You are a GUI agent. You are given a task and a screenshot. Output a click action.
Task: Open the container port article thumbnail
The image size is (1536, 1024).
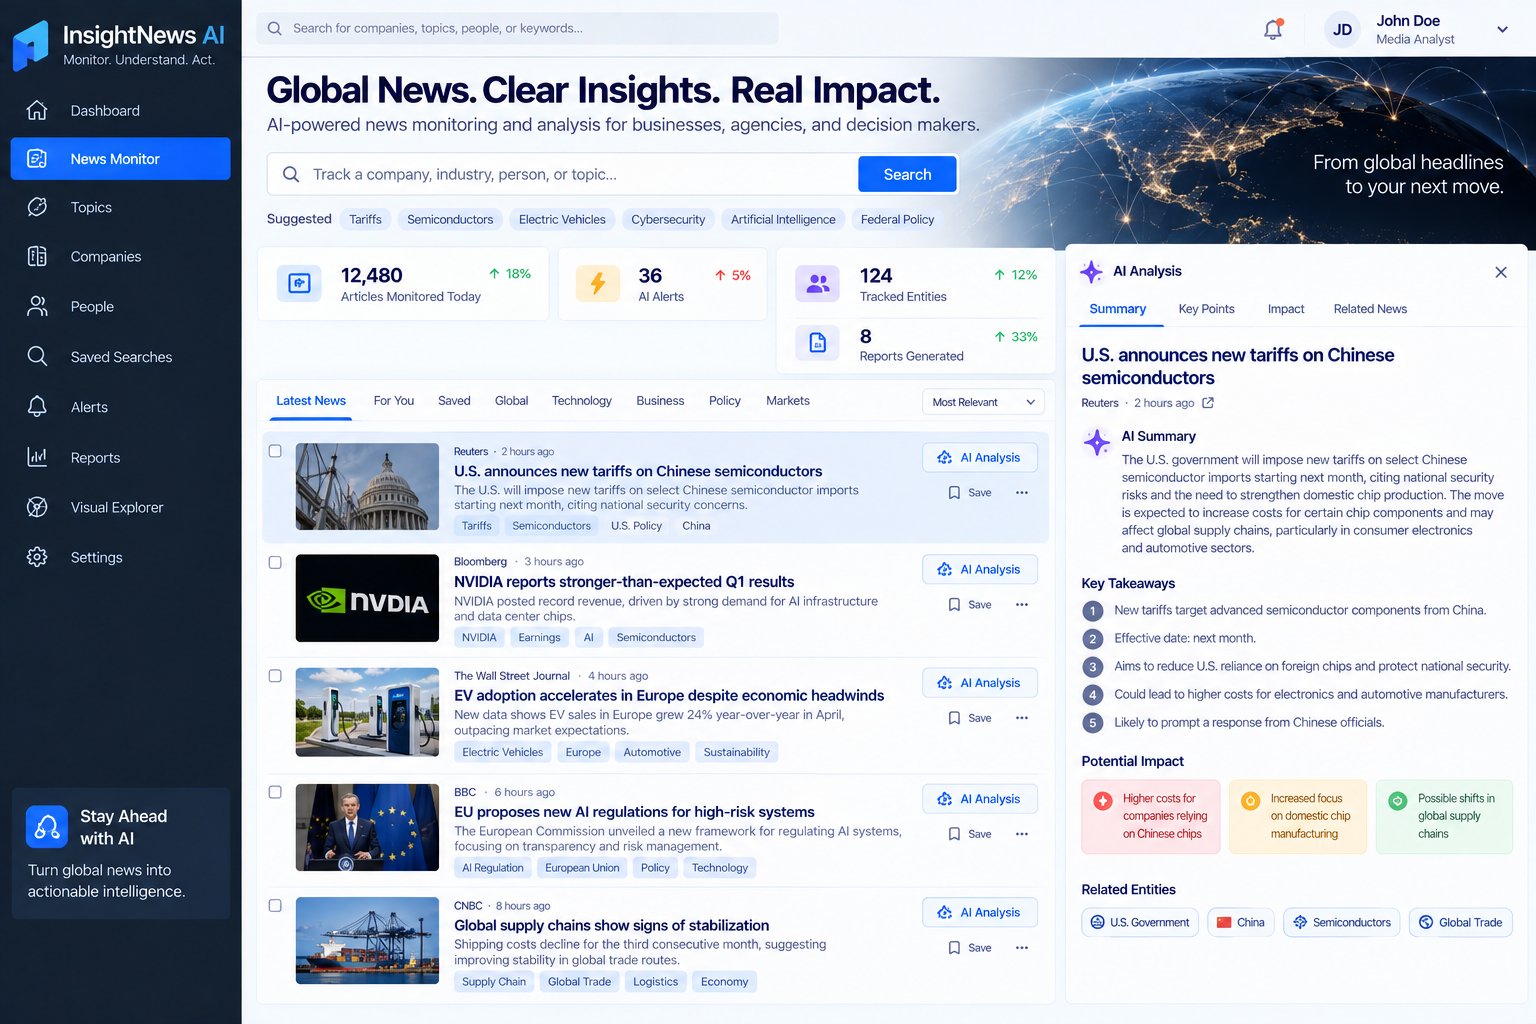367,941
